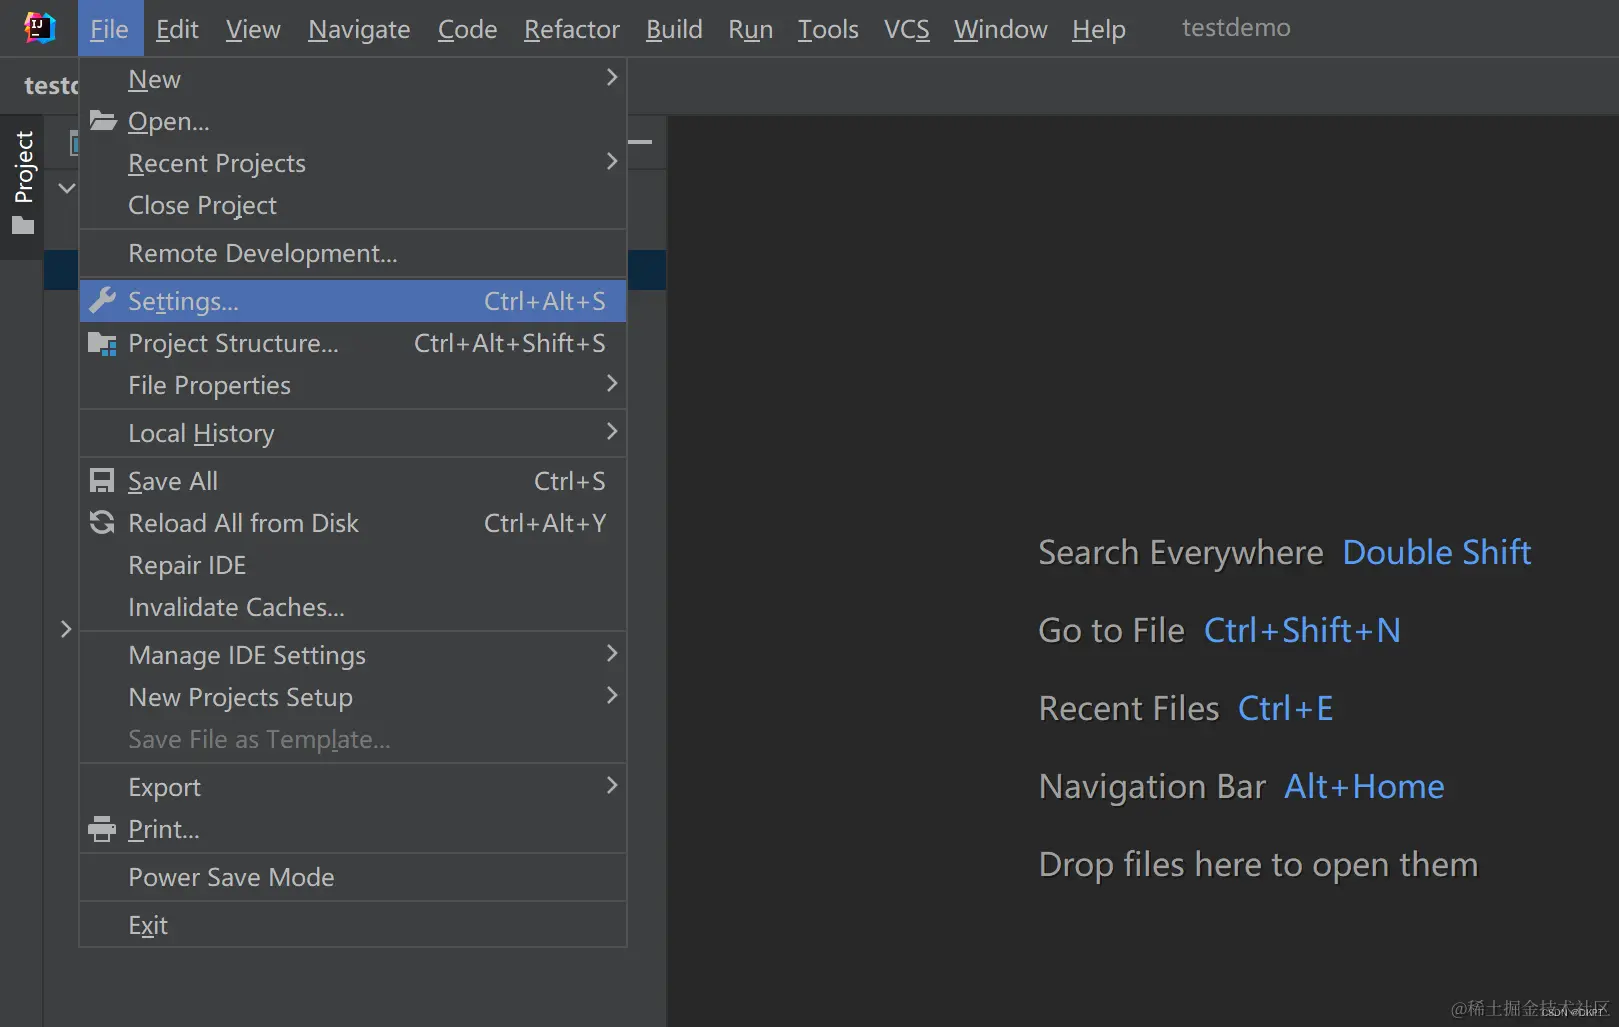Choose Print... entry
The width and height of the screenshot is (1619, 1027).
click(x=353, y=829)
